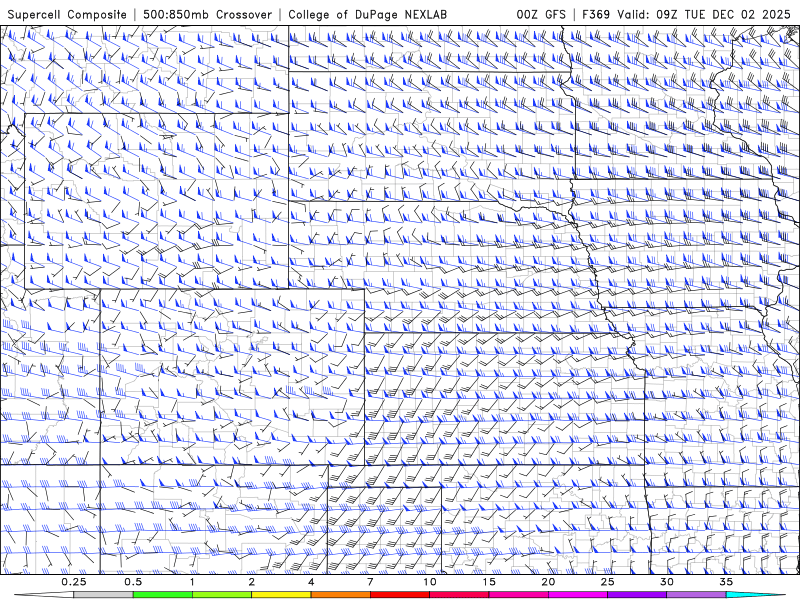800x600 pixels.
Task: Click the legend value 35
Action: coord(726,582)
